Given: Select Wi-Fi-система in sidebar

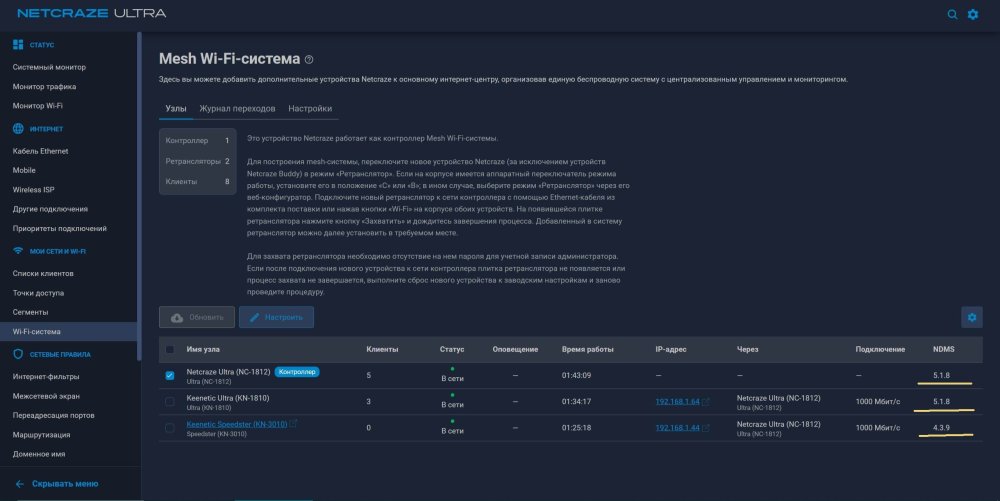Looking at the screenshot, I should [68, 331].
